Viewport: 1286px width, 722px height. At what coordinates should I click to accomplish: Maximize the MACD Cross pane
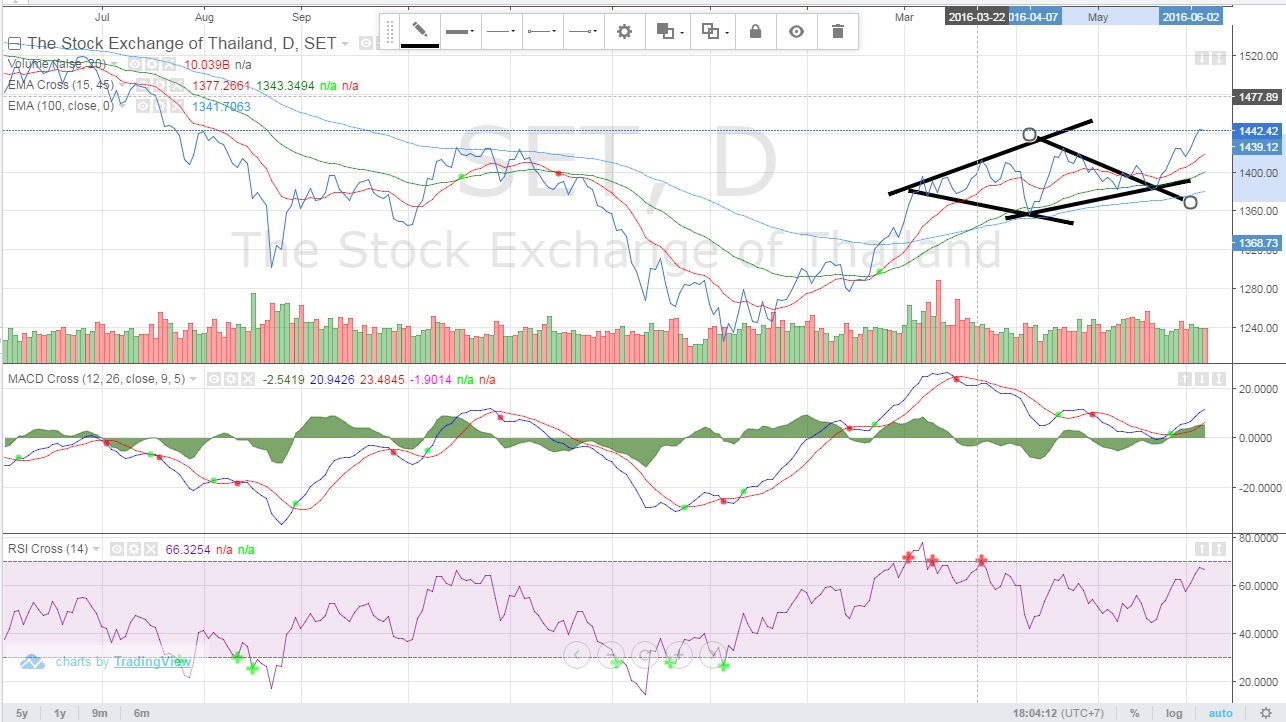point(1219,379)
